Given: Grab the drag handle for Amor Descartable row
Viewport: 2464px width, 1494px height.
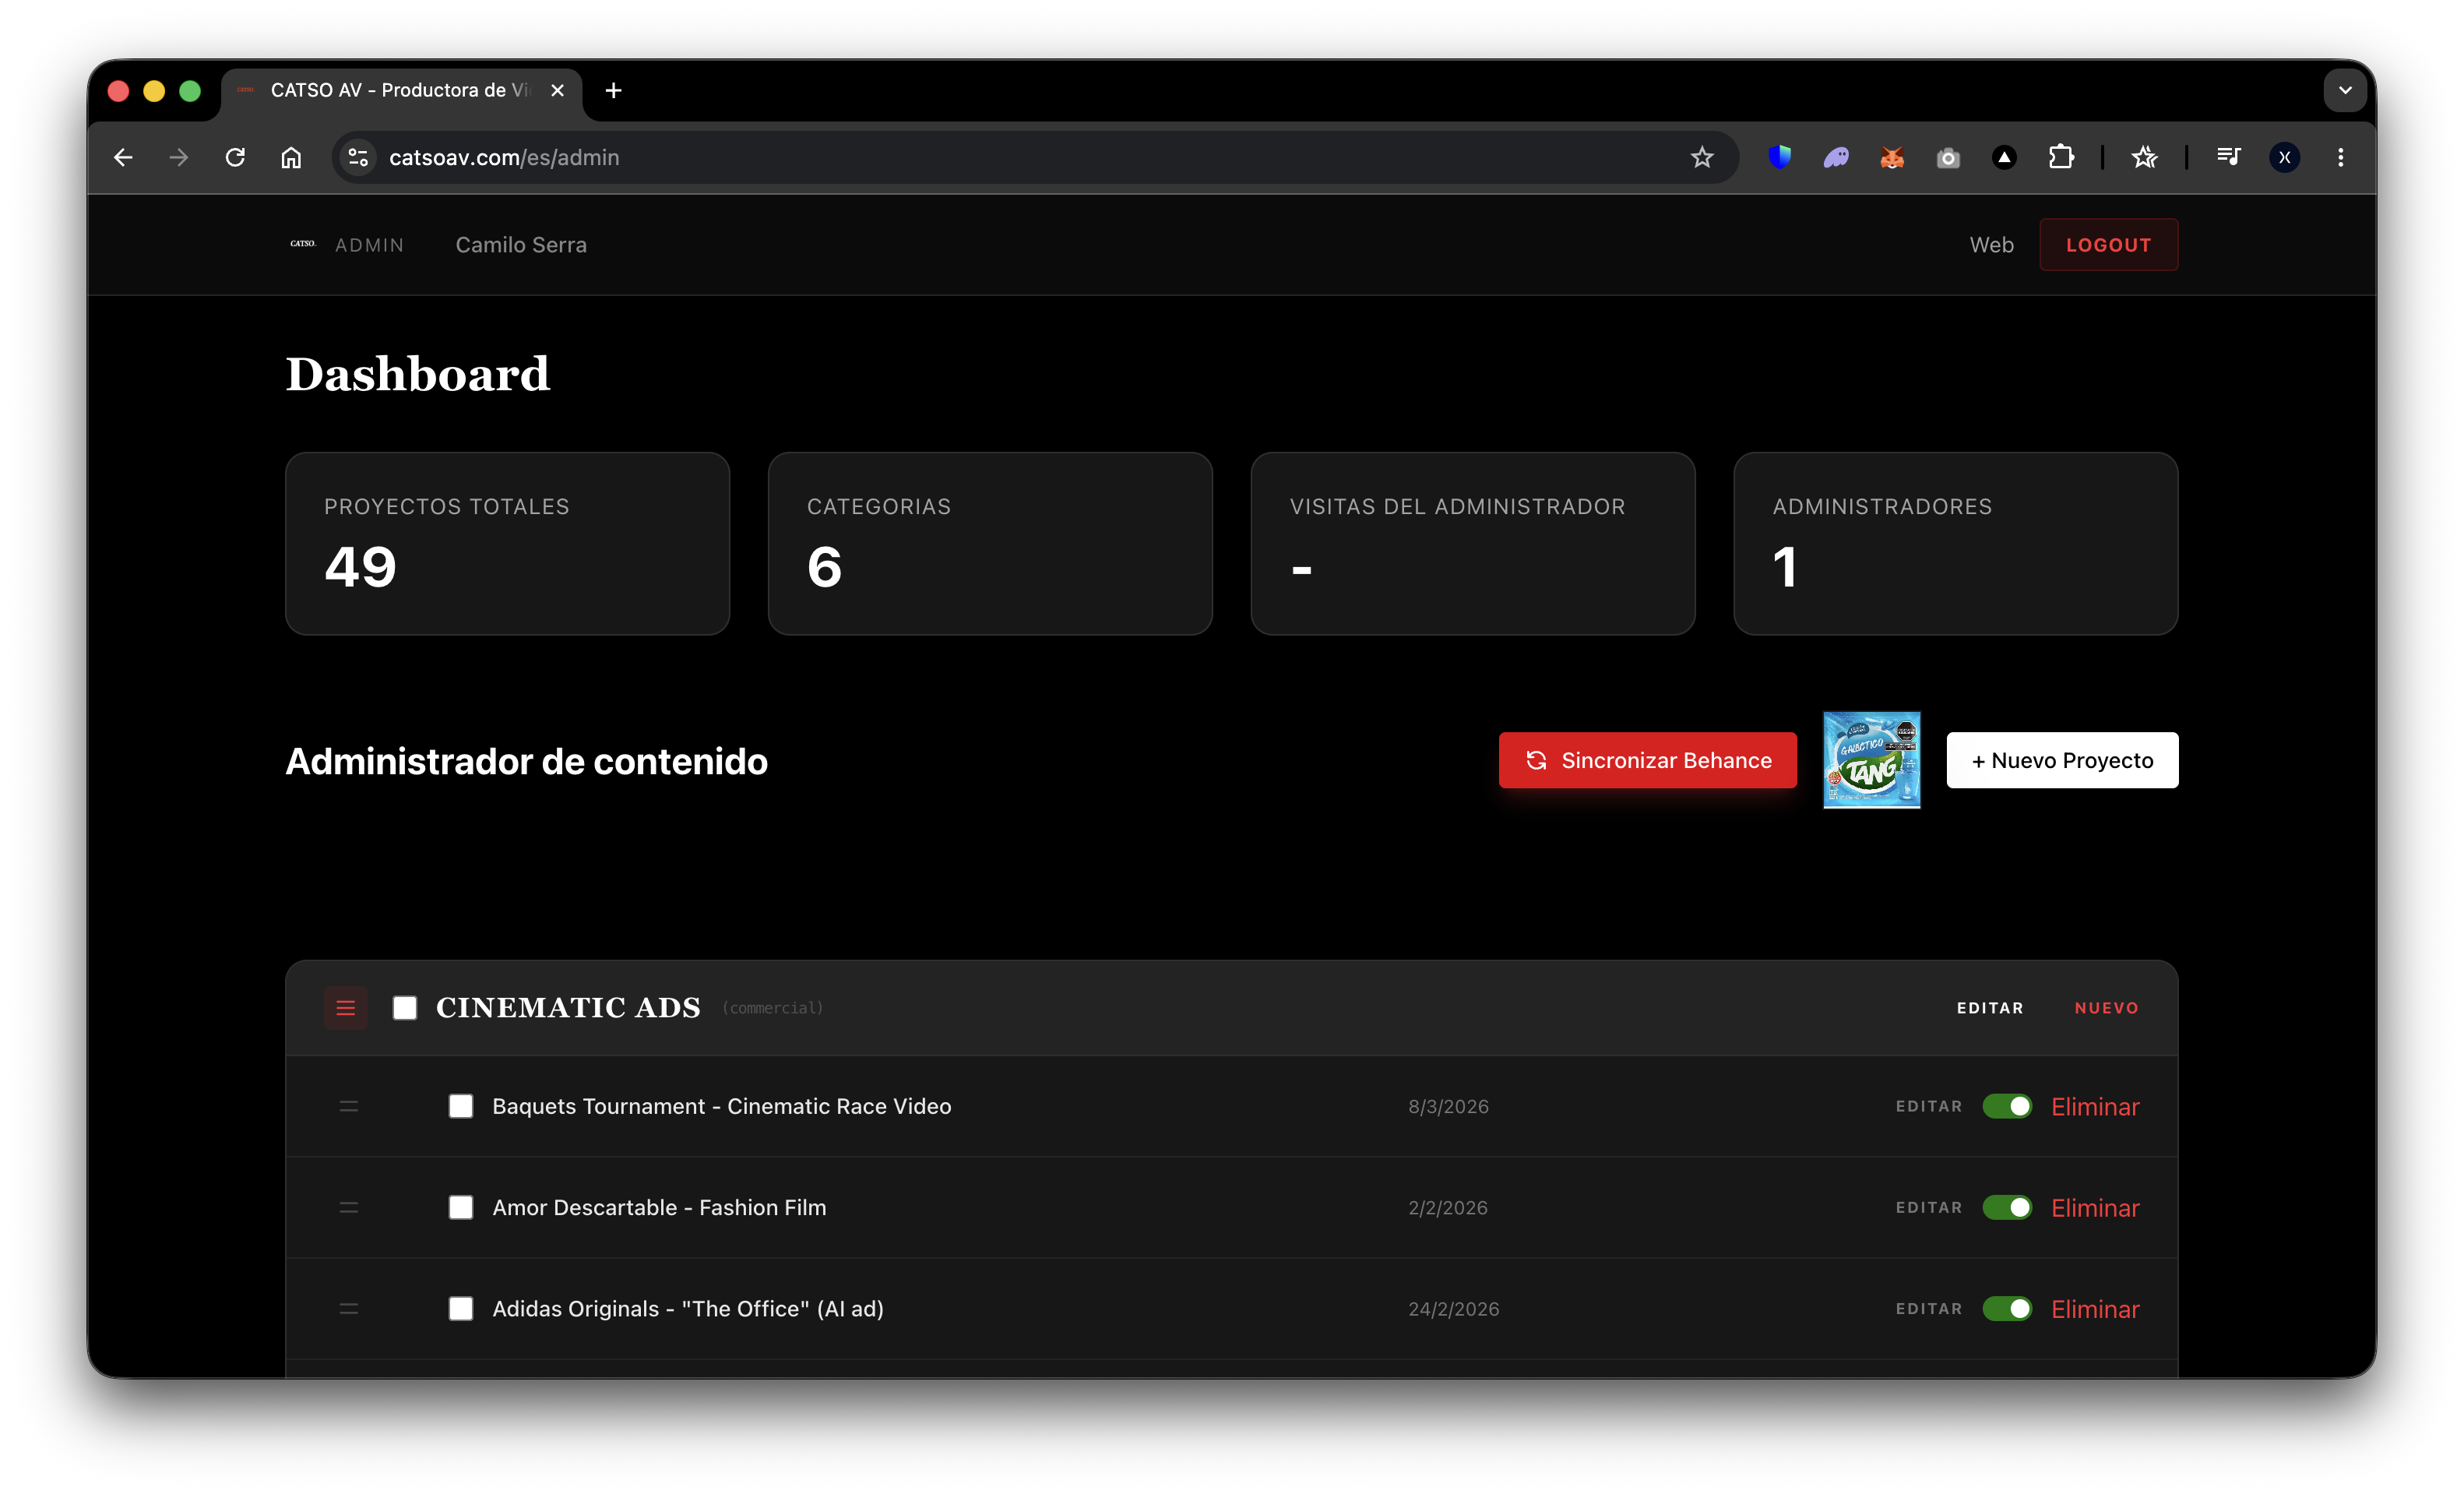Looking at the screenshot, I should click(349, 1207).
